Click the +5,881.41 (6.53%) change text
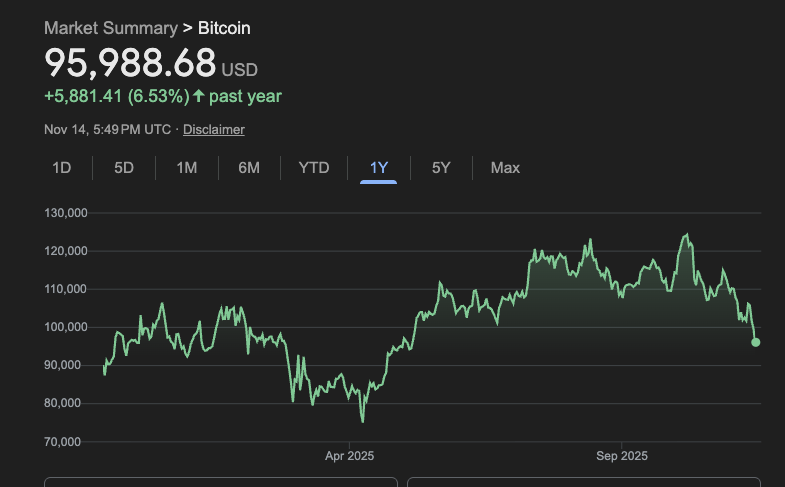 click(x=117, y=96)
